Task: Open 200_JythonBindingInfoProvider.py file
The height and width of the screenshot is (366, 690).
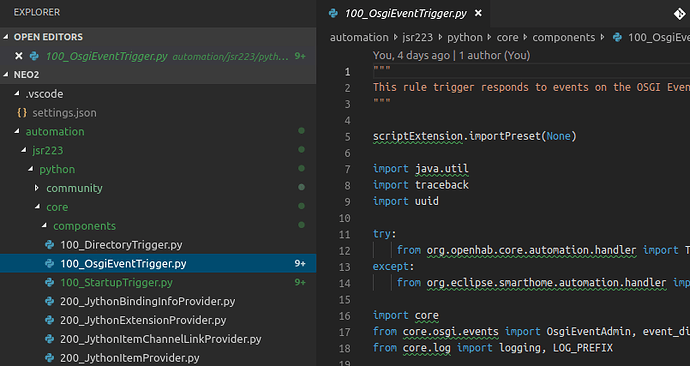Action: (x=147, y=301)
